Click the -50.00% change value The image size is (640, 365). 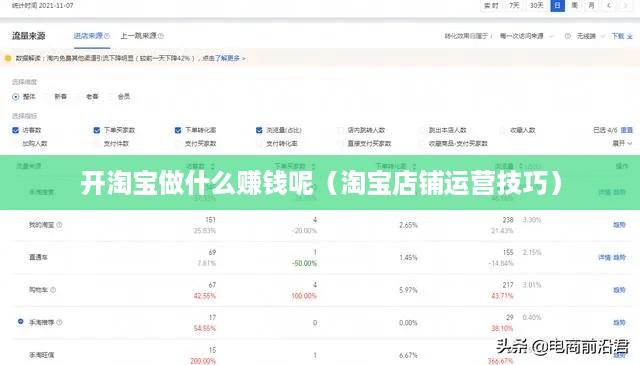pyautogui.click(x=304, y=263)
